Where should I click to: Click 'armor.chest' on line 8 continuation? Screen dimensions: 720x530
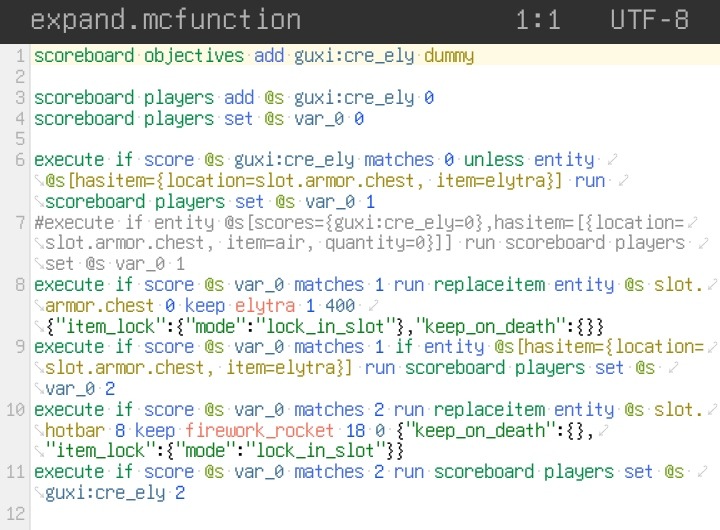(99, 306)
